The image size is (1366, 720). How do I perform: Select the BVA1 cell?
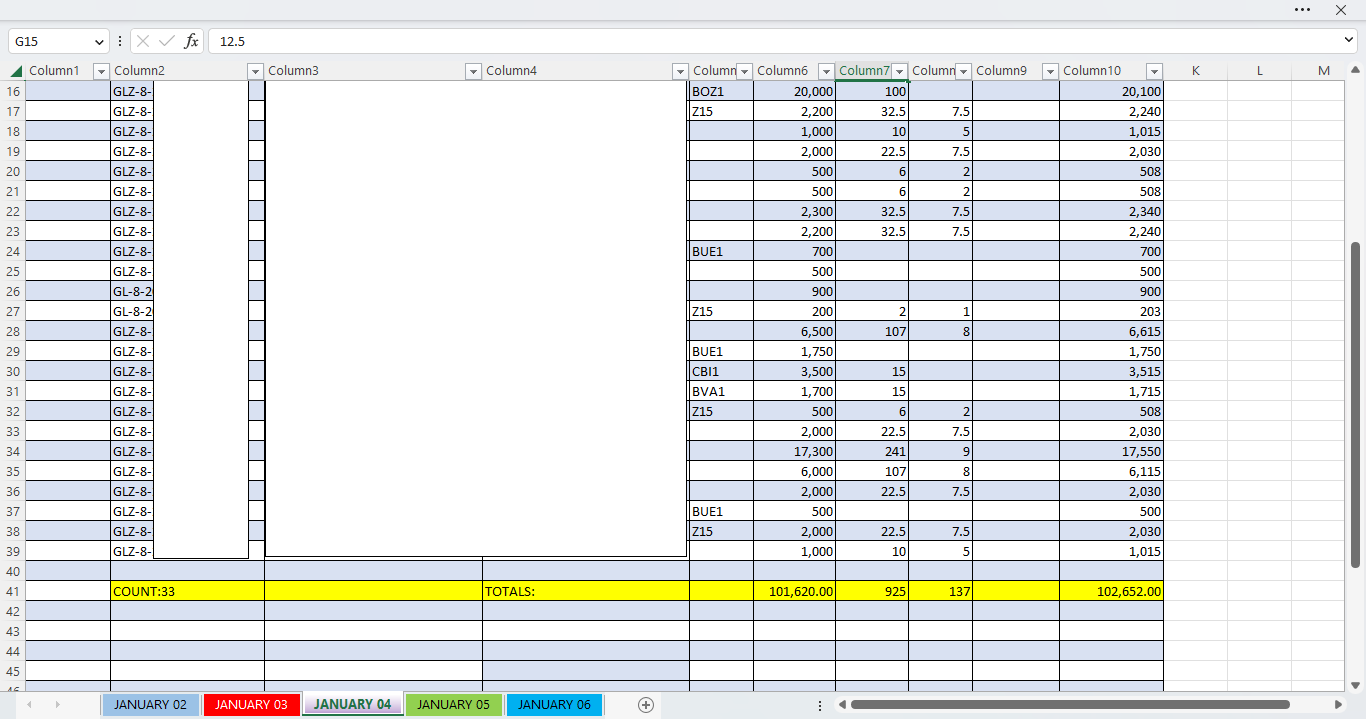click(721, 391)
